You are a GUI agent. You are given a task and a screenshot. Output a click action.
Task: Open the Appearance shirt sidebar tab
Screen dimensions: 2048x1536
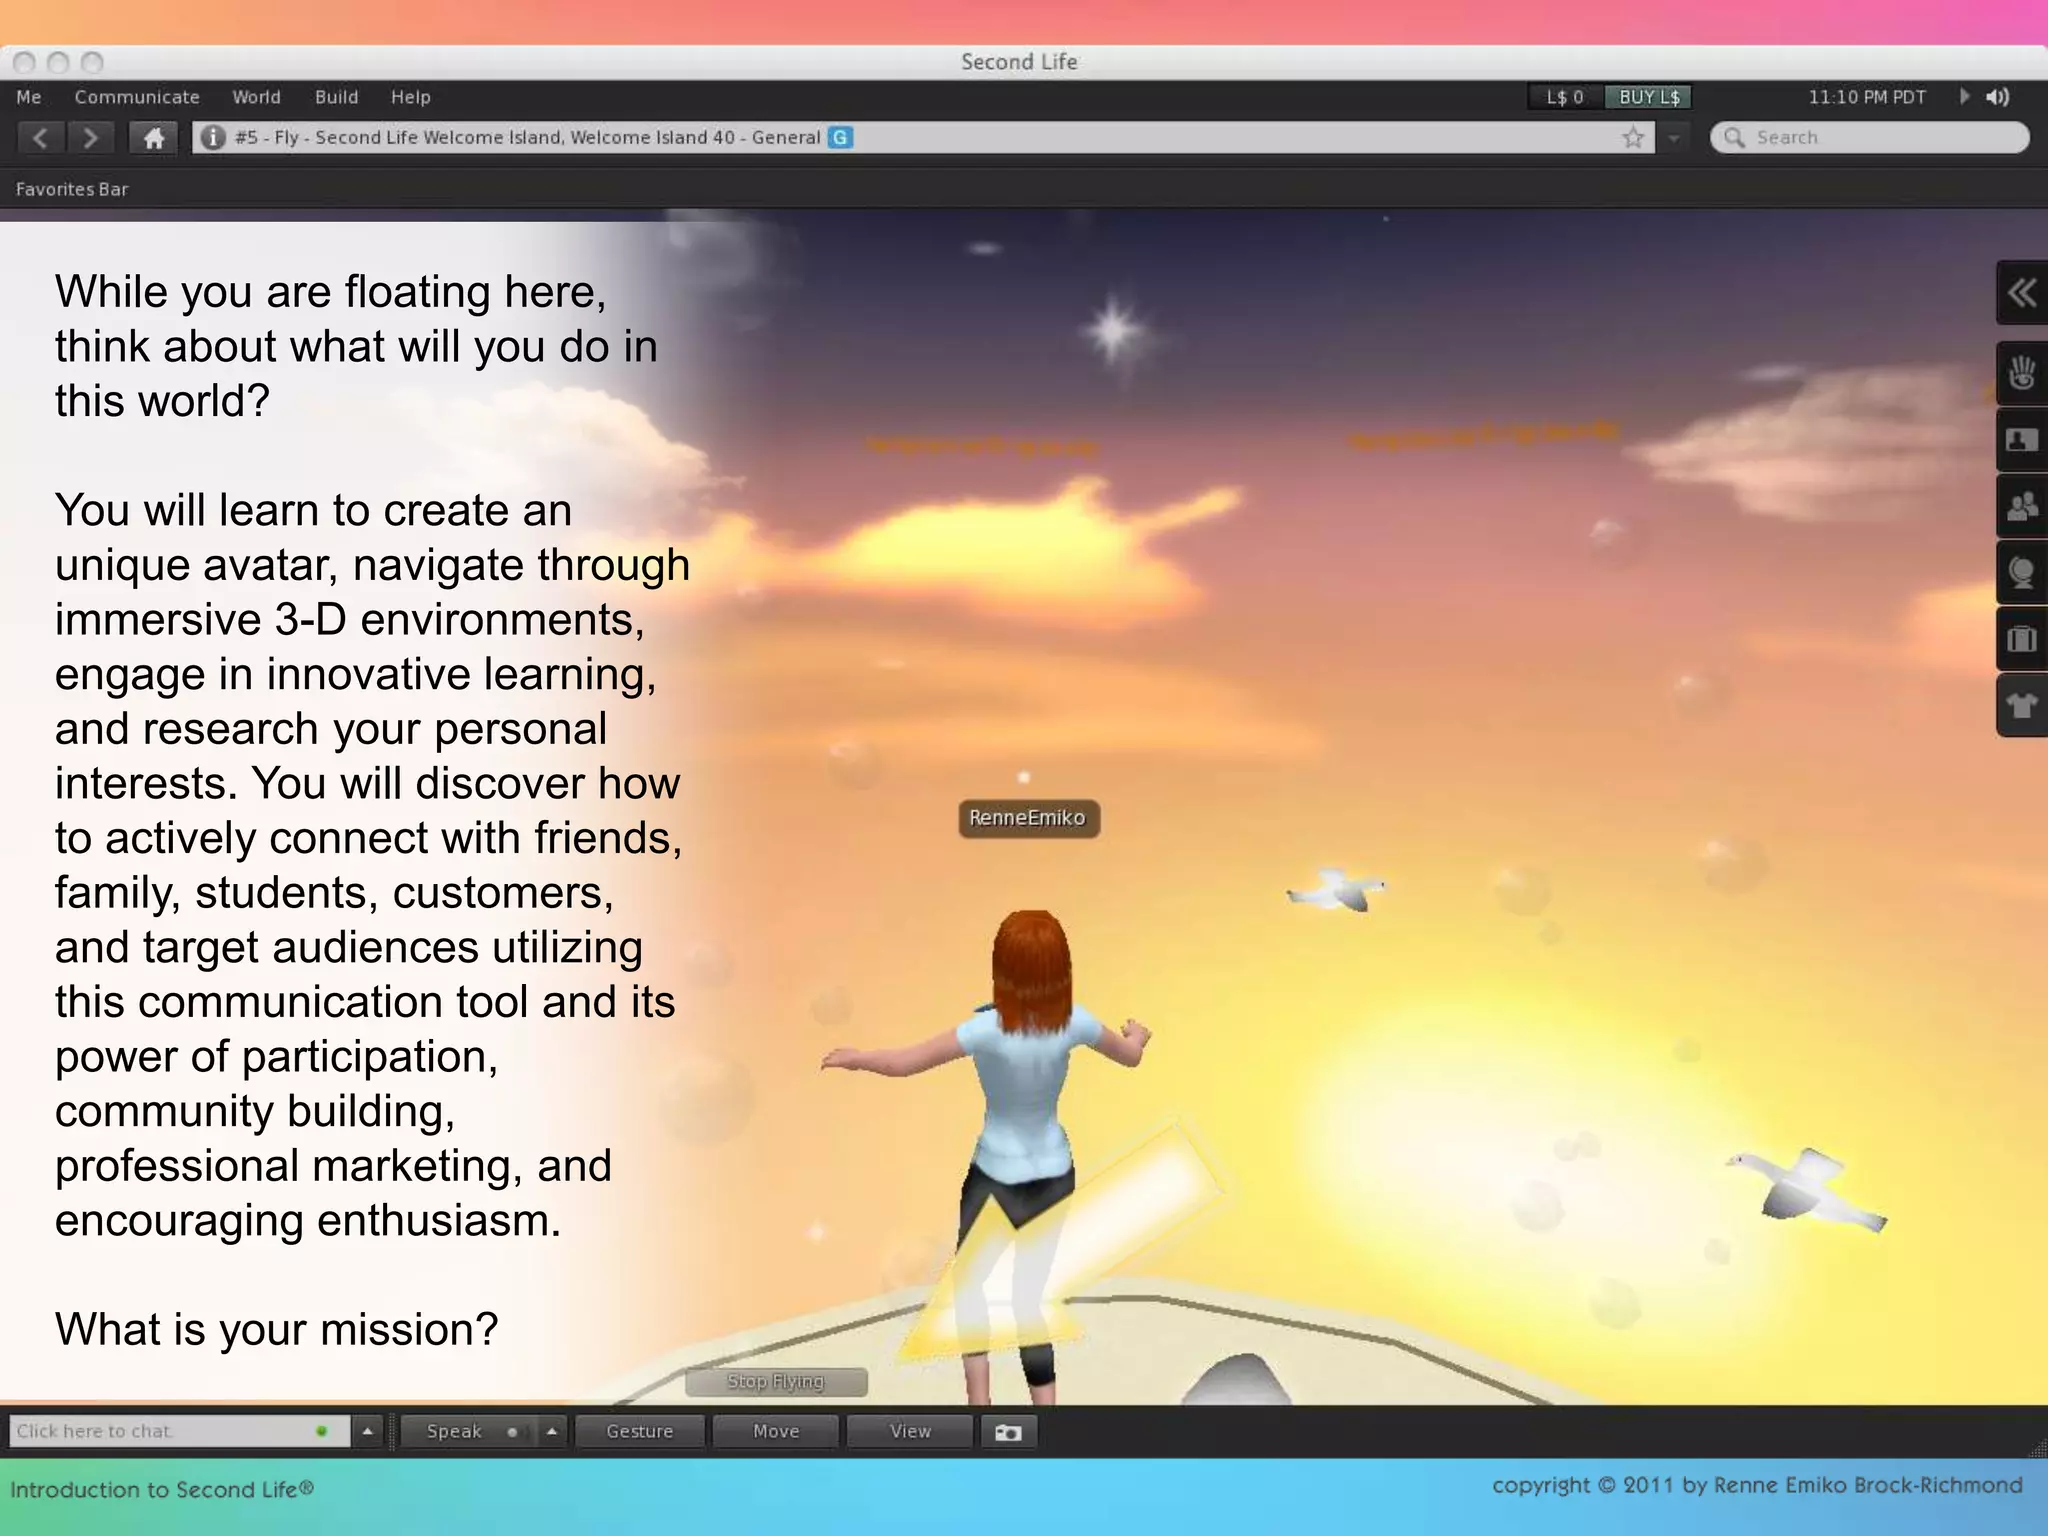[2022, 706]
